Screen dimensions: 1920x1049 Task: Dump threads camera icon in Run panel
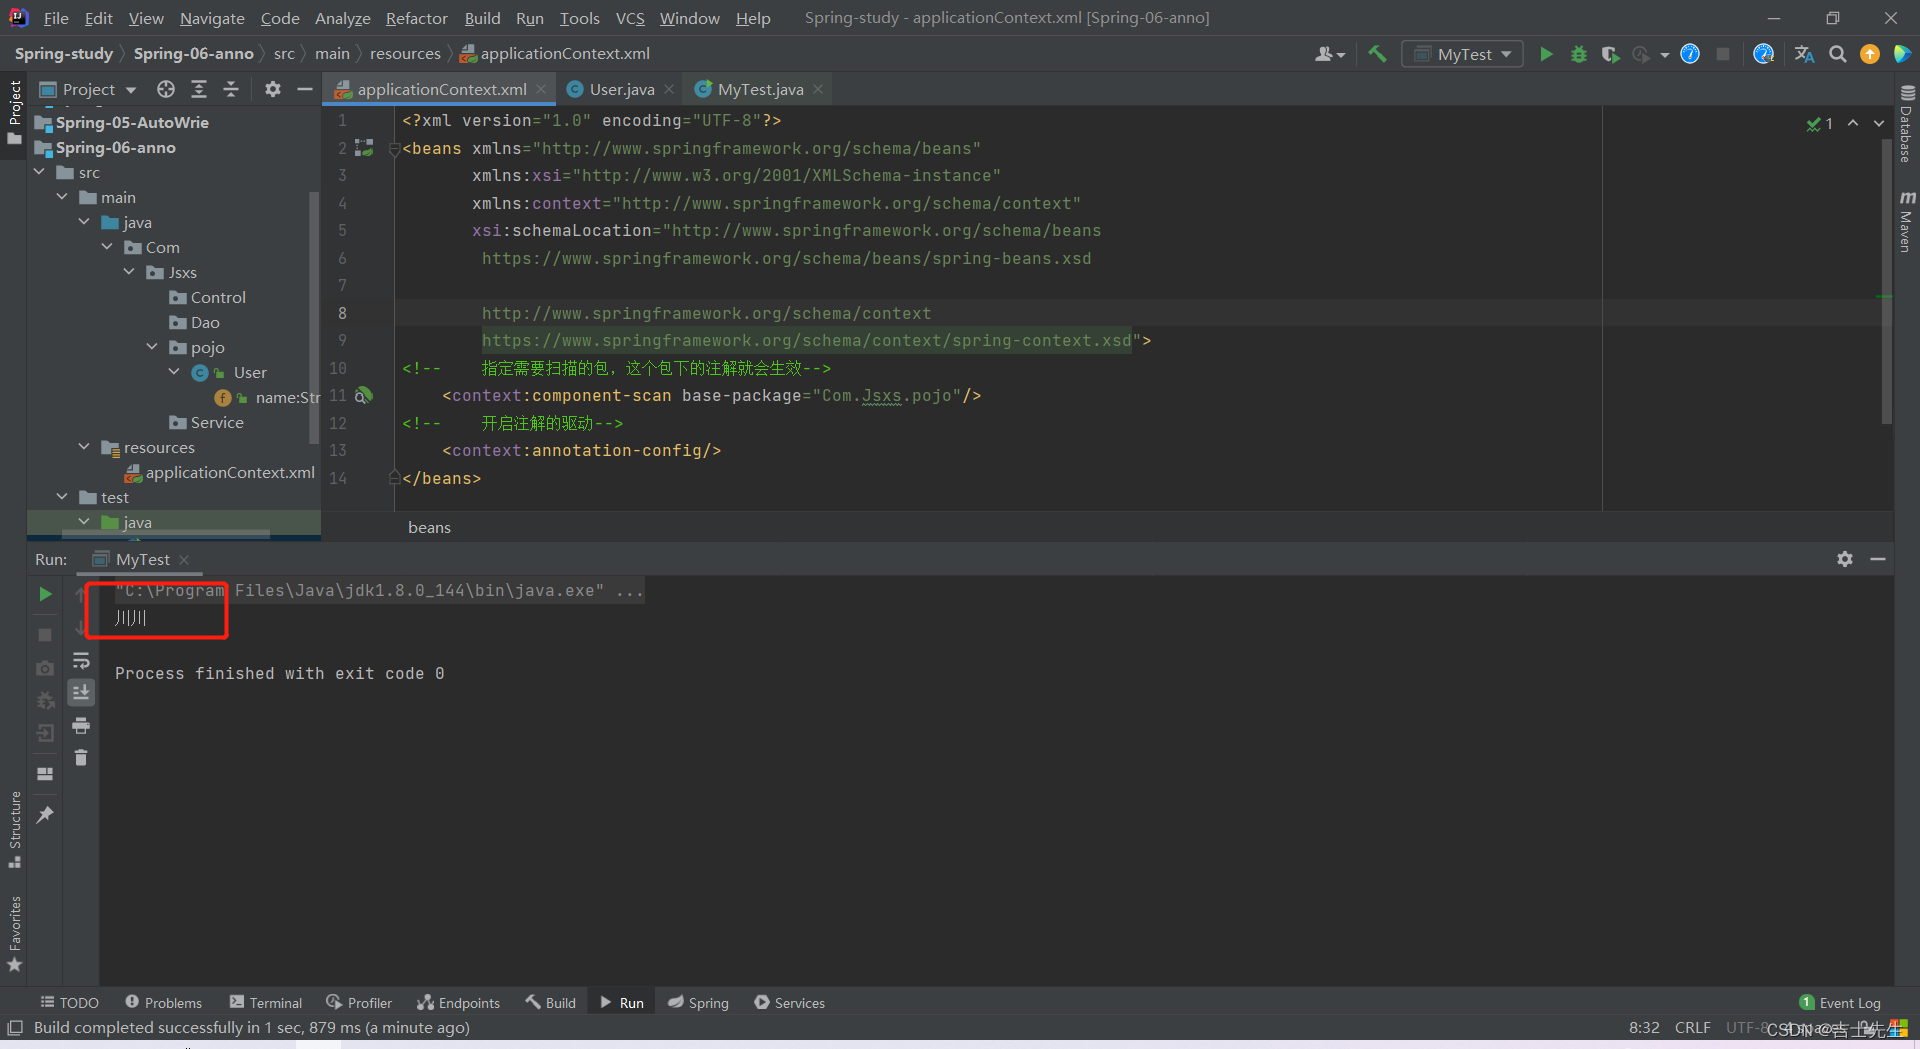click(x=45, y=668)
